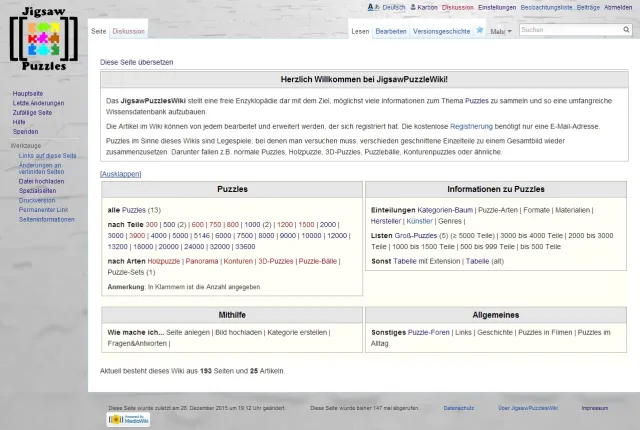640x430 pixels.
Task: Open Datei hochladen in sidebar
Action: click(41, 181)
